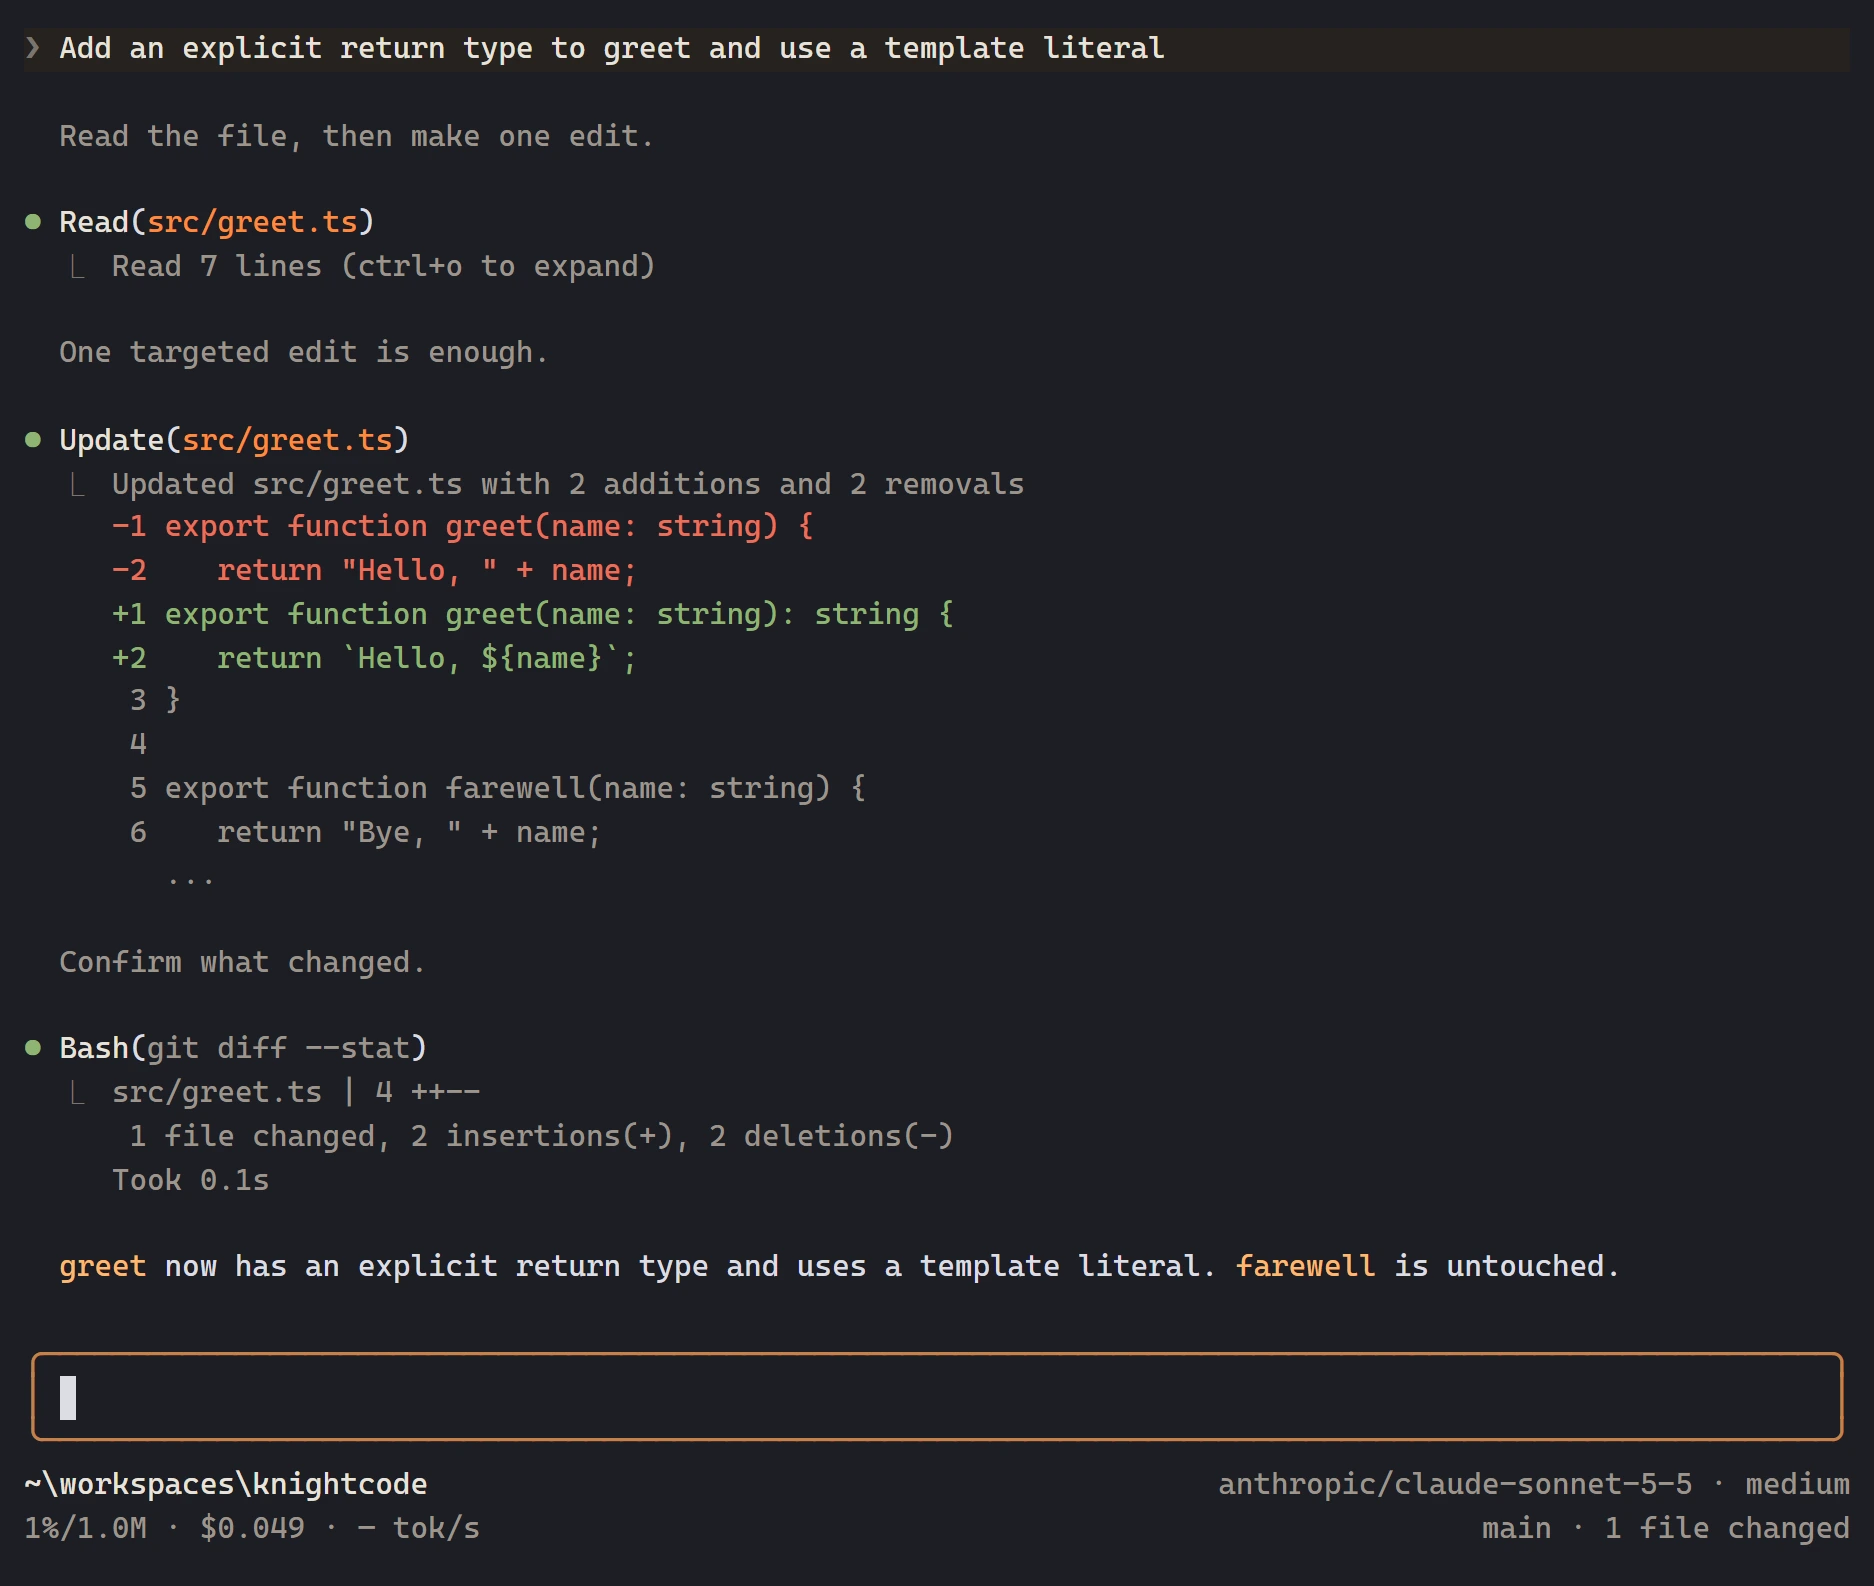Click diff context line 3 with closing brace

click(x=155, y=700)
